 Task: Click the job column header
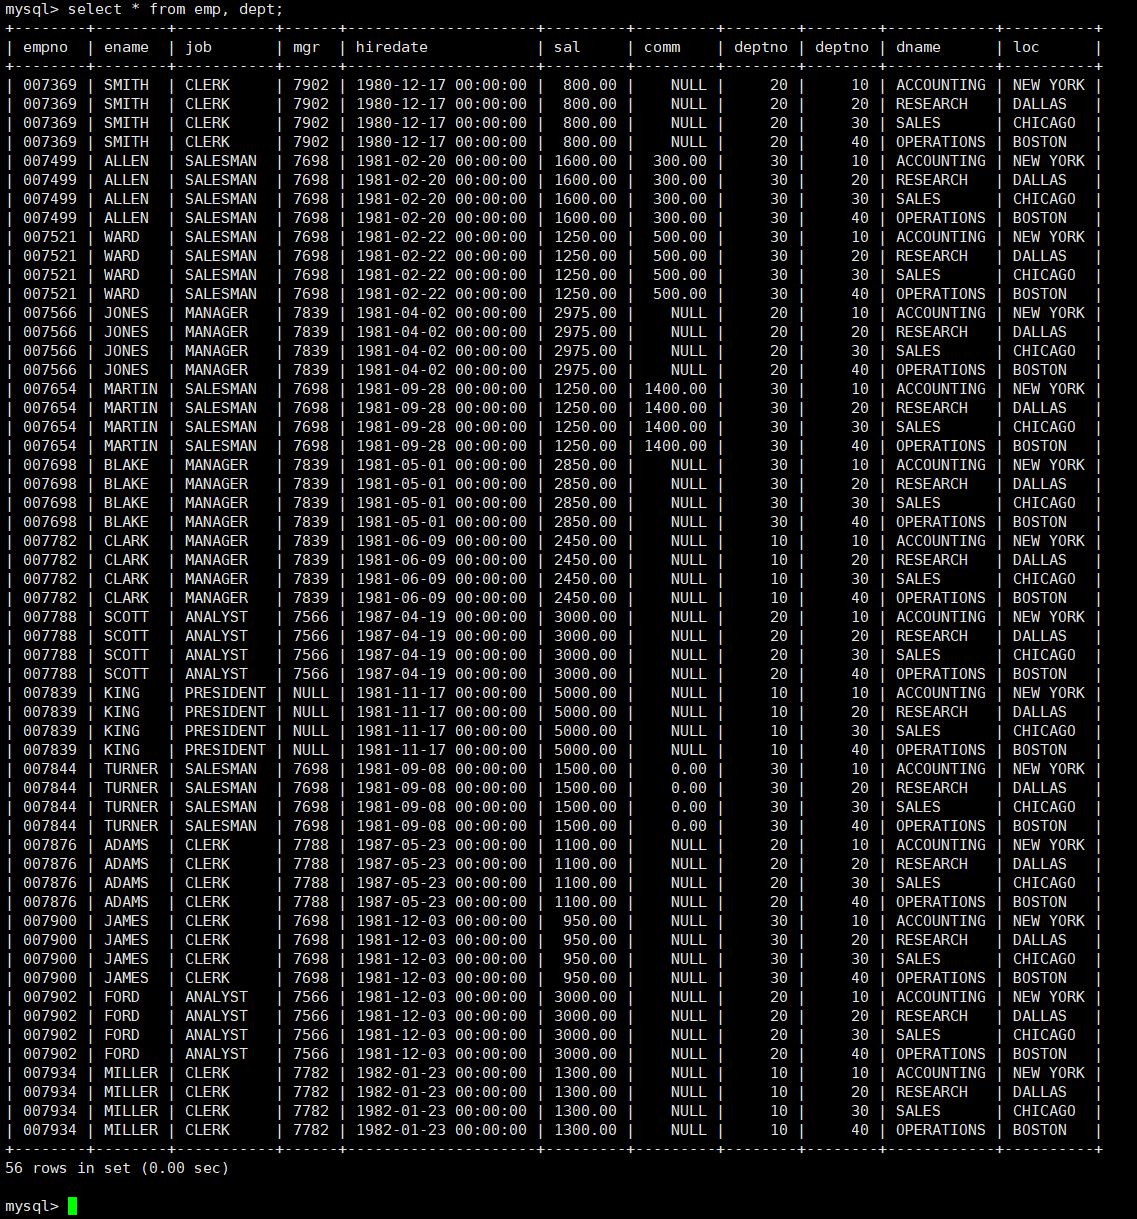198,47
